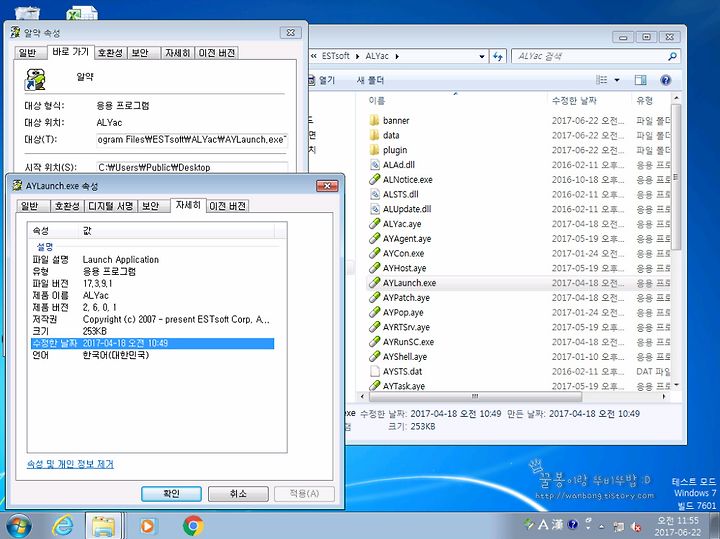This screenshot has height=539, width=720.
Task: Select the 파일 설명 Launch Application row
Action: coord(152,259)
